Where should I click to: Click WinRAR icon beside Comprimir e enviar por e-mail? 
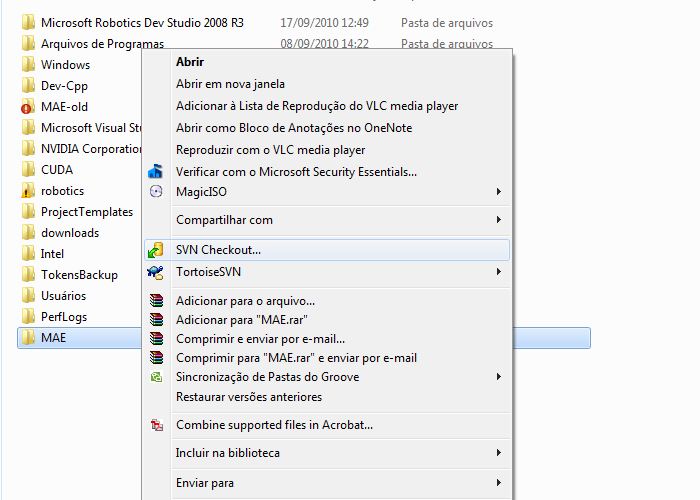[x=156, y=339]
